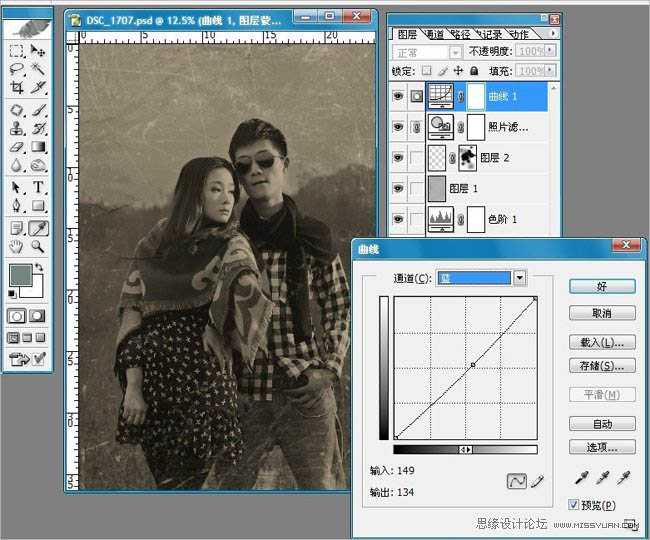Select the Pen tool

[17, 206]
